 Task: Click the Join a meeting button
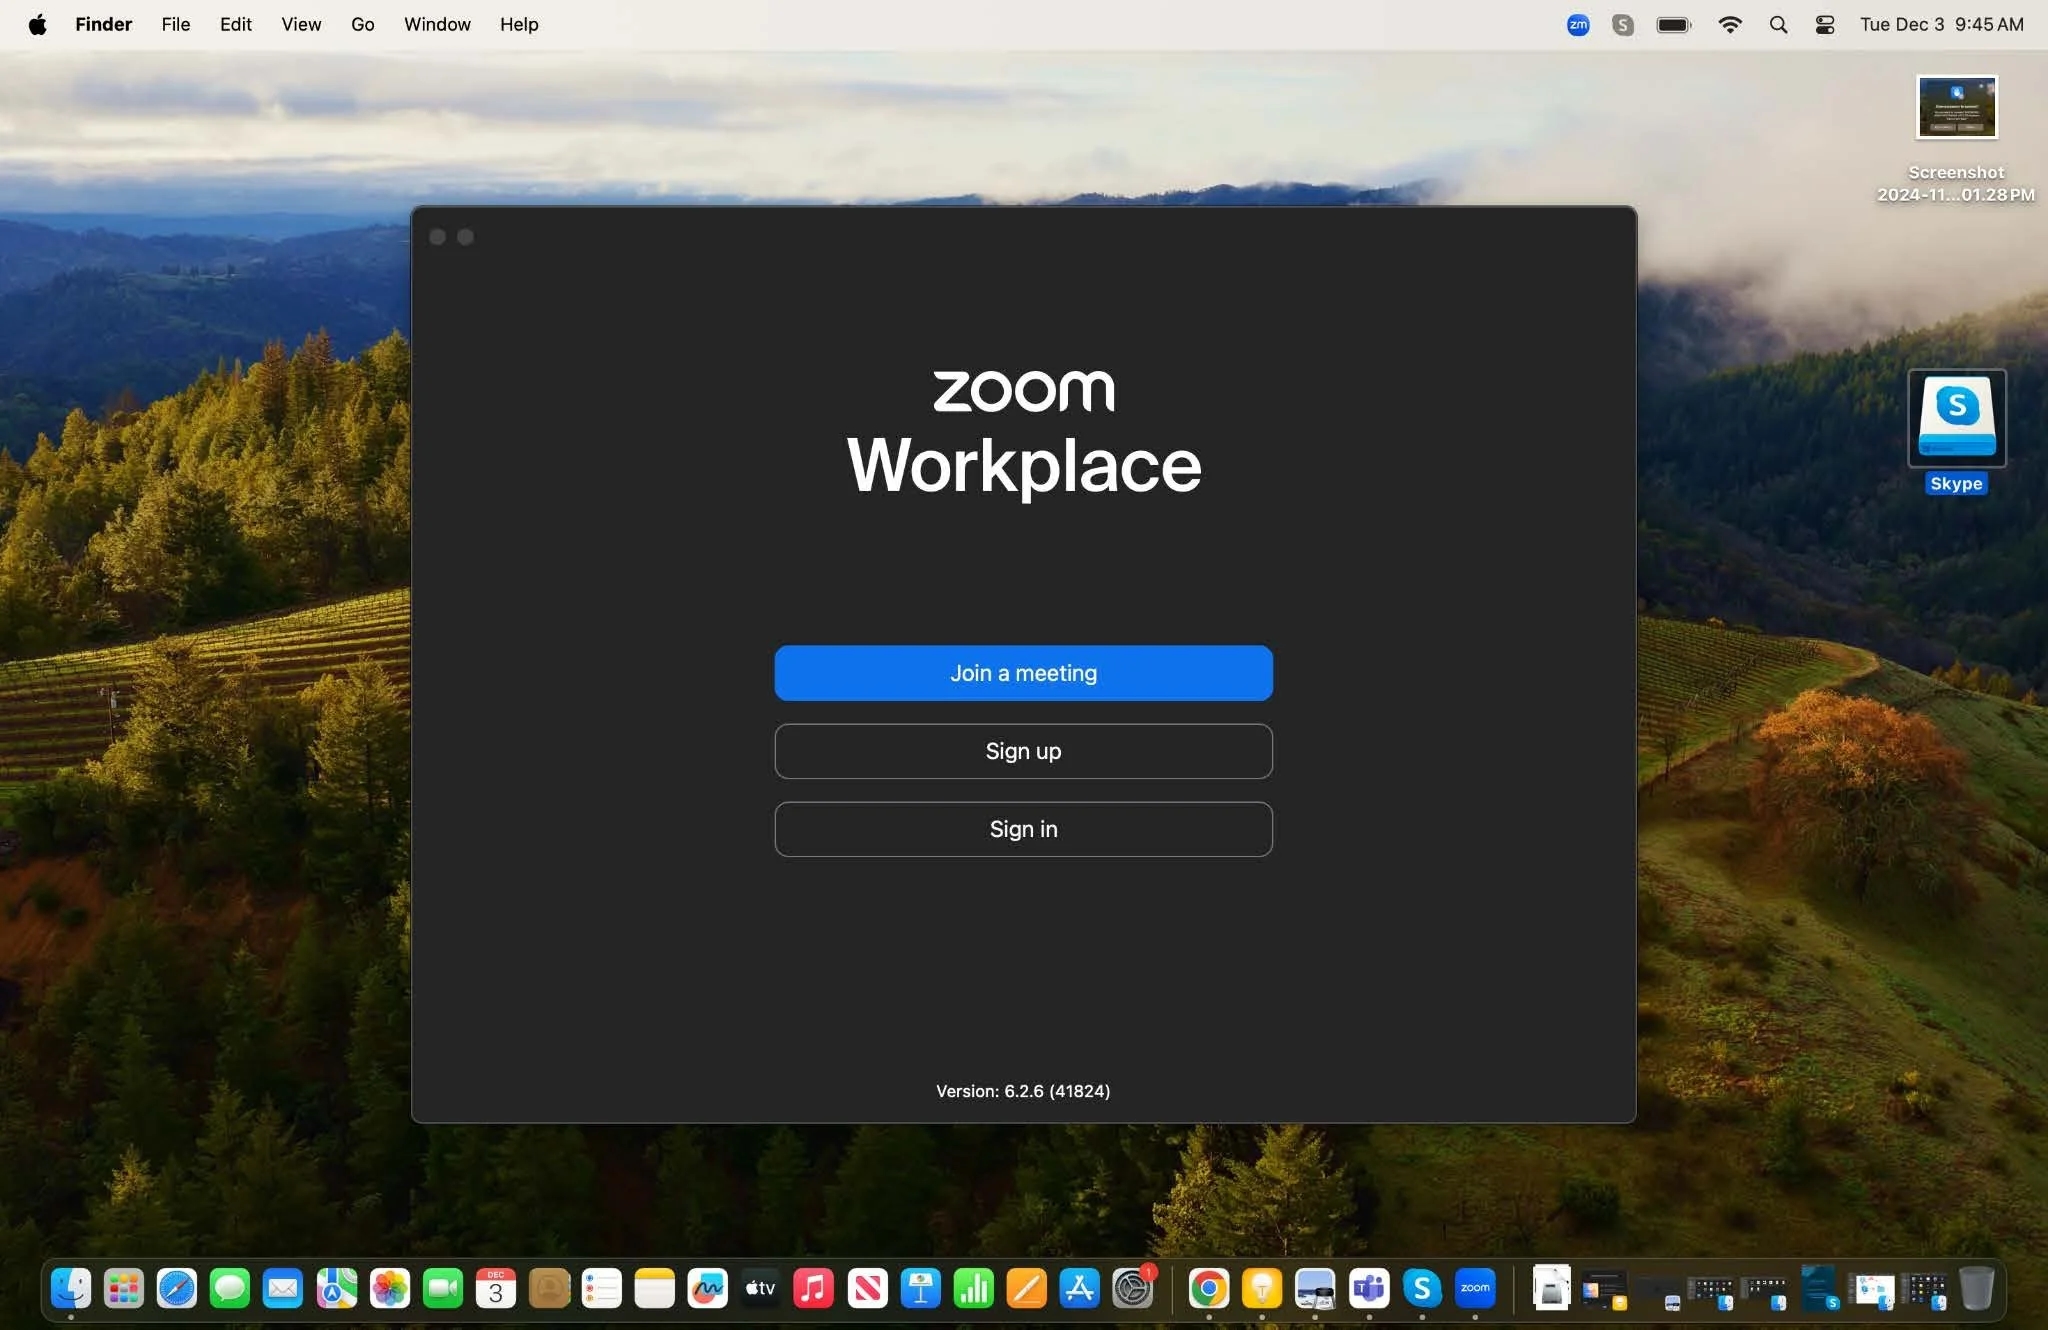pyautogui.click(x=1023, y=672)
